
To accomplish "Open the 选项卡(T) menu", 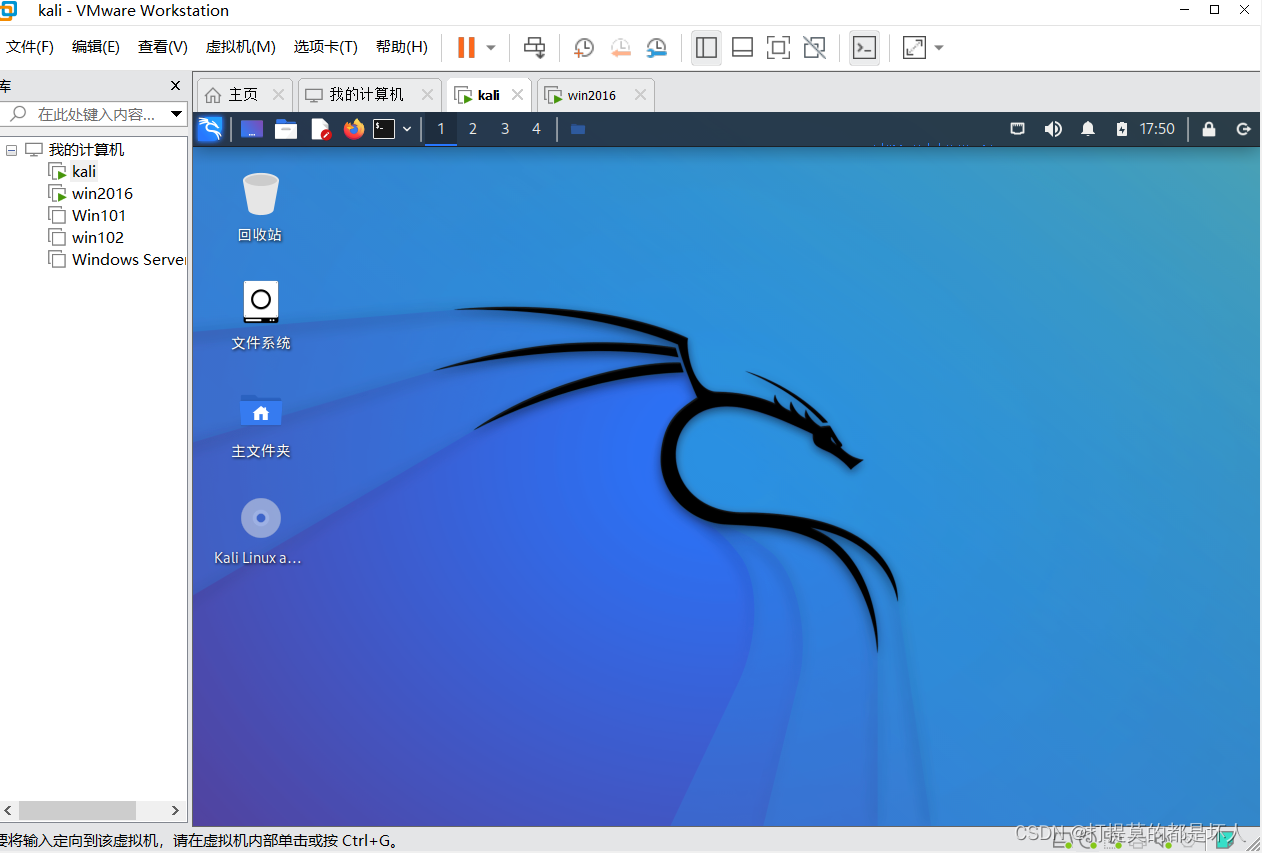I will (325, 47).
